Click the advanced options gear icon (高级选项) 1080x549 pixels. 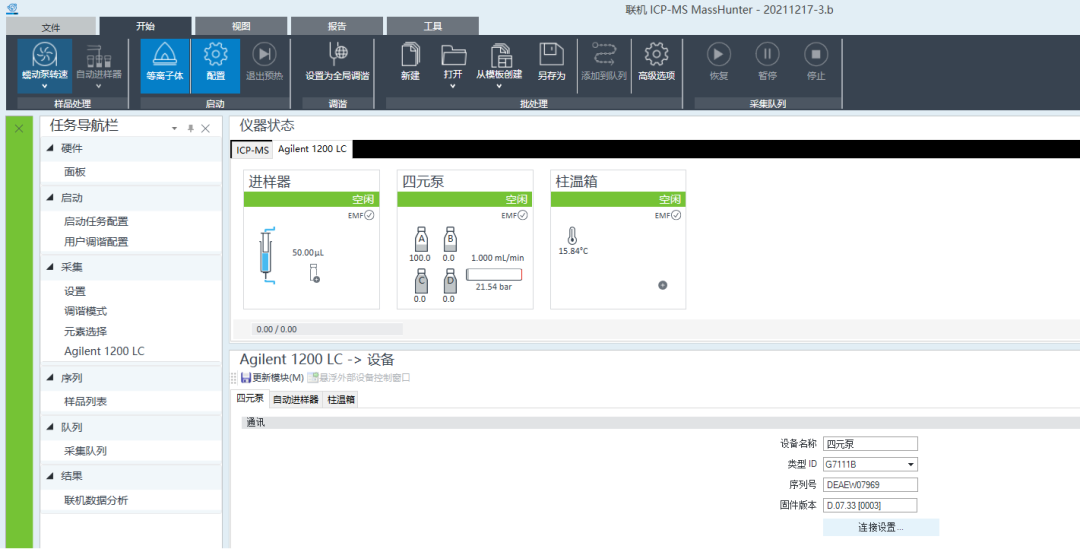click(x=656, y=54)
